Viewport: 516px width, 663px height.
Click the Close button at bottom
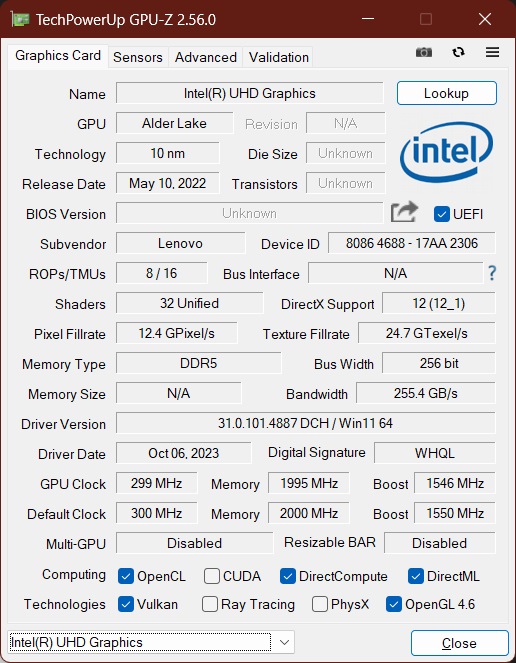click(460, 643)
